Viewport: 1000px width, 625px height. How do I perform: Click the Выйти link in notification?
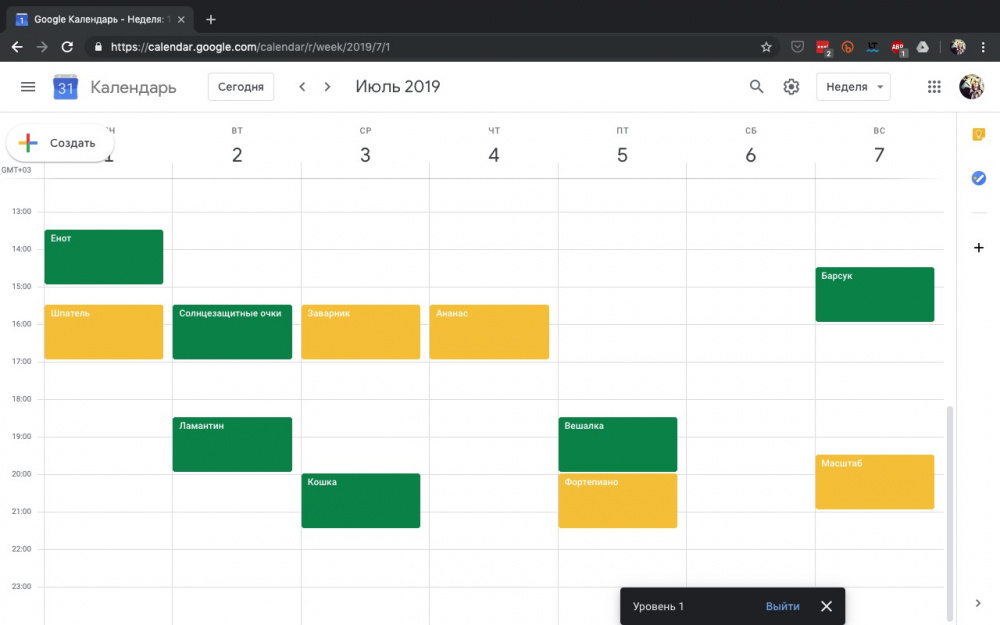[782, 606]
